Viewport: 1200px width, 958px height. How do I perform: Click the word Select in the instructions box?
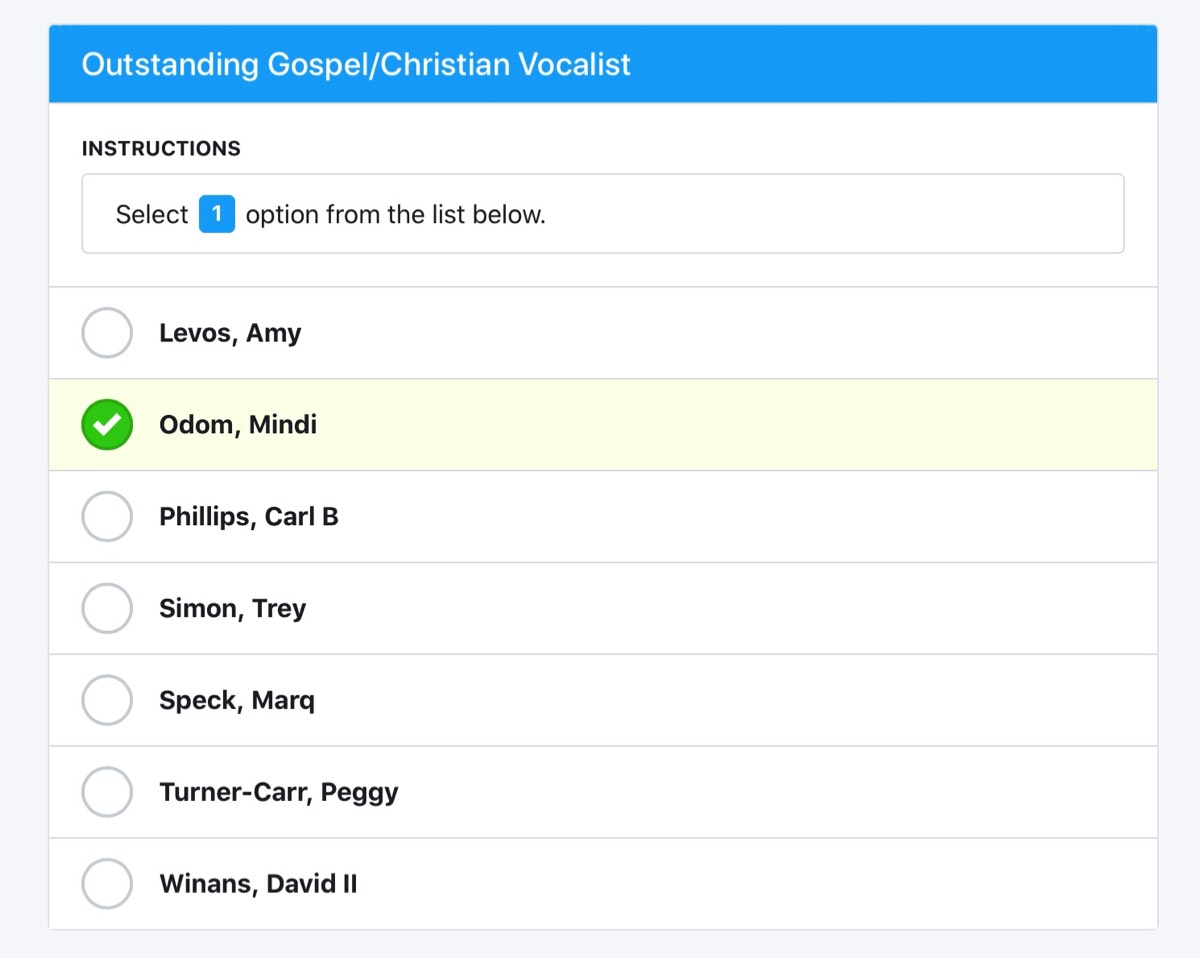point(152,215)
